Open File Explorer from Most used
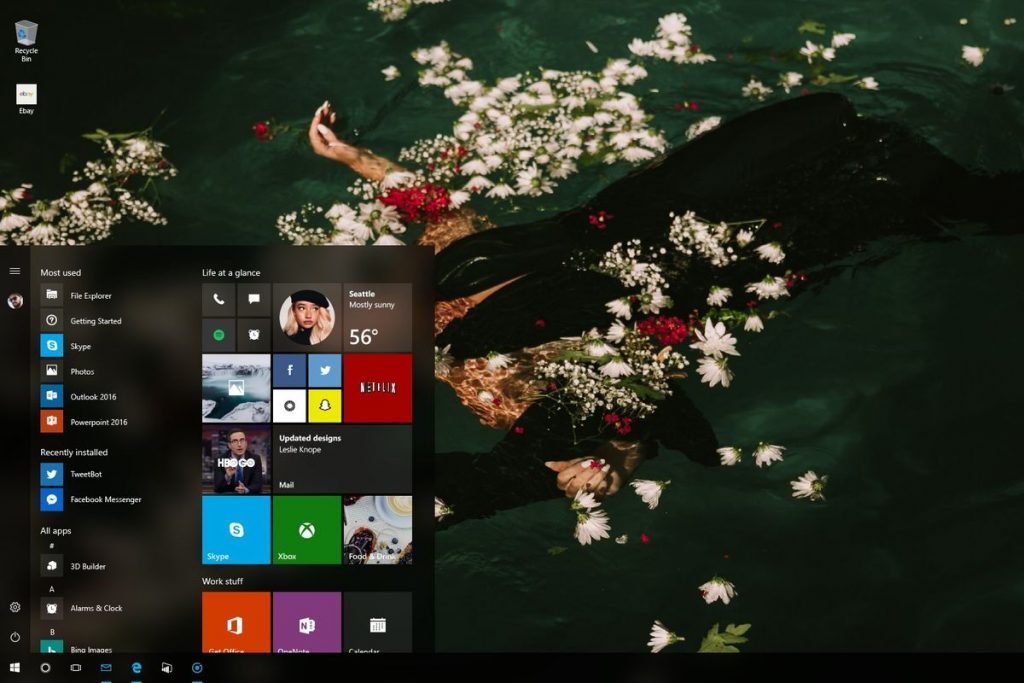Viewport: 1024px width, 683px height. (90, 296)
